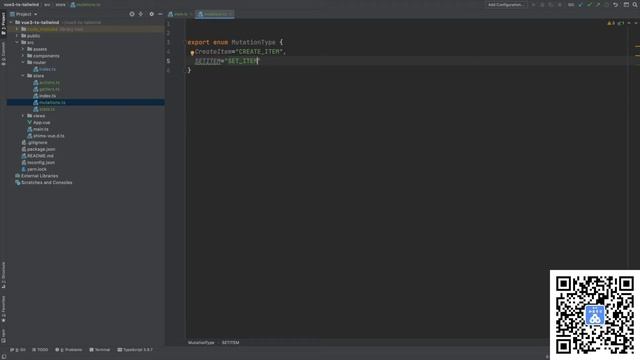Click the SETITEM breadcrumb at editor bottom
The image size is (640, 360).
click(230, 343)
